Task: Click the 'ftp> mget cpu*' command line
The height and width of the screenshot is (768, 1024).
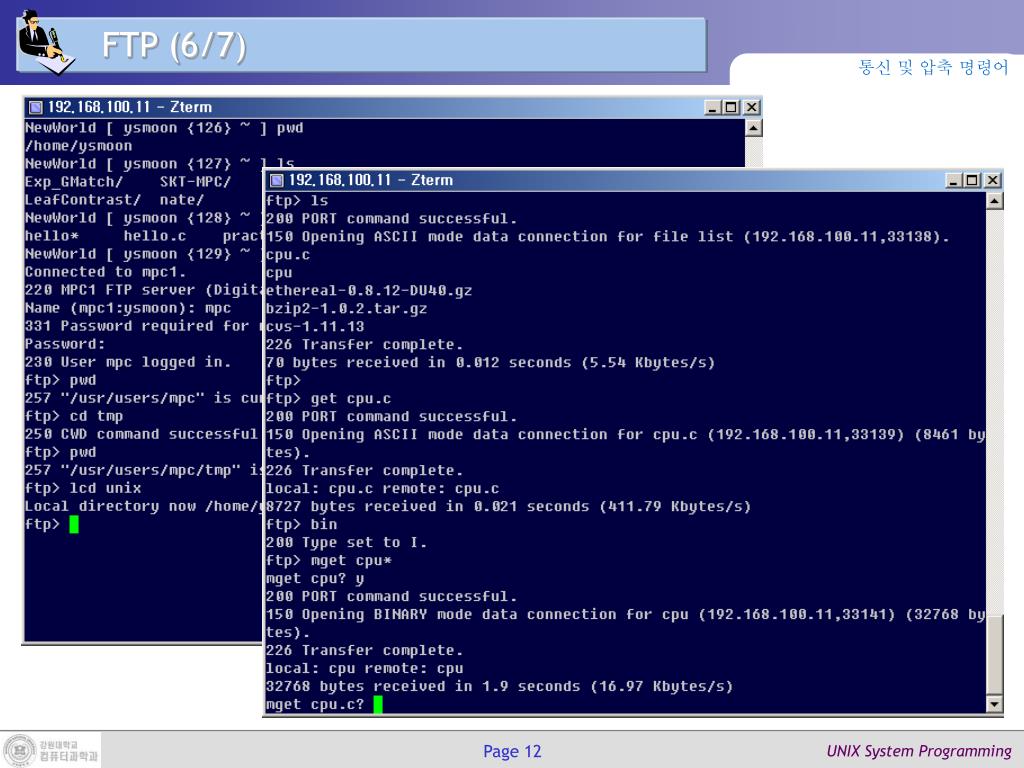Action: pyautogui.click(x=328, y=561)
